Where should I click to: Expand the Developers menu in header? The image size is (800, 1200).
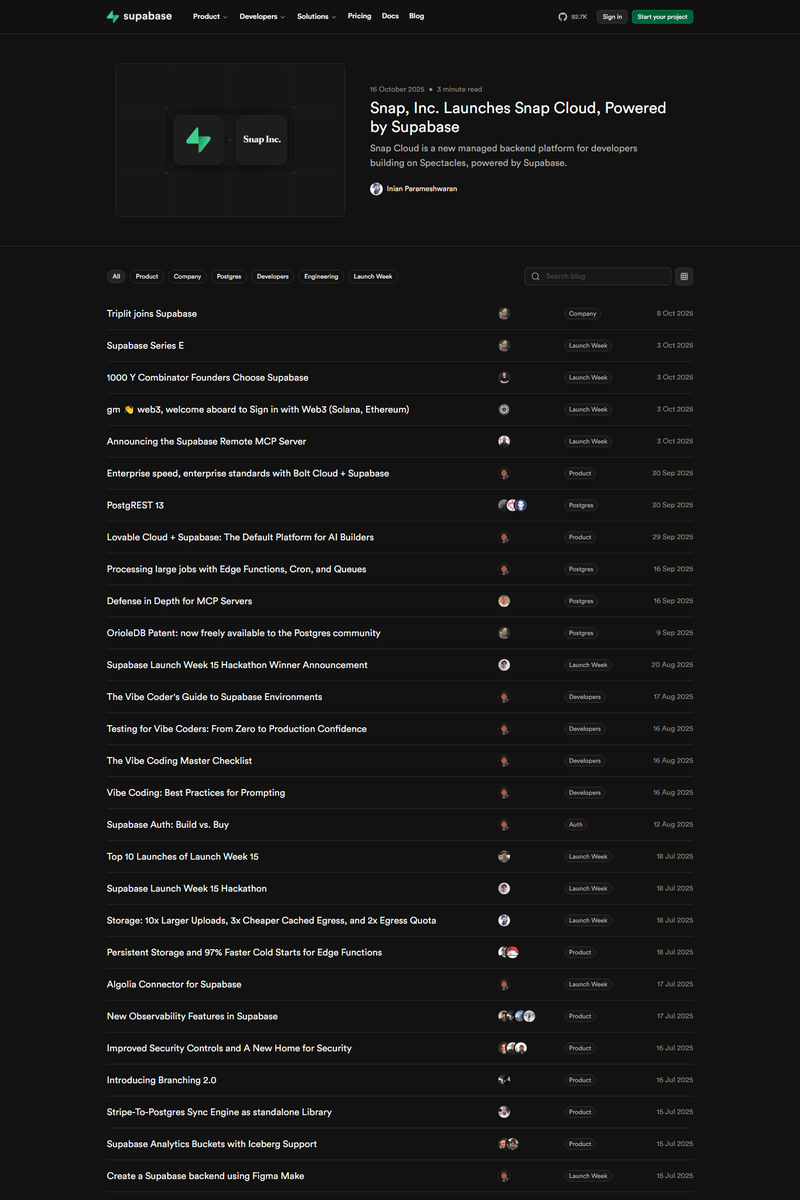[x=261, y=17]
